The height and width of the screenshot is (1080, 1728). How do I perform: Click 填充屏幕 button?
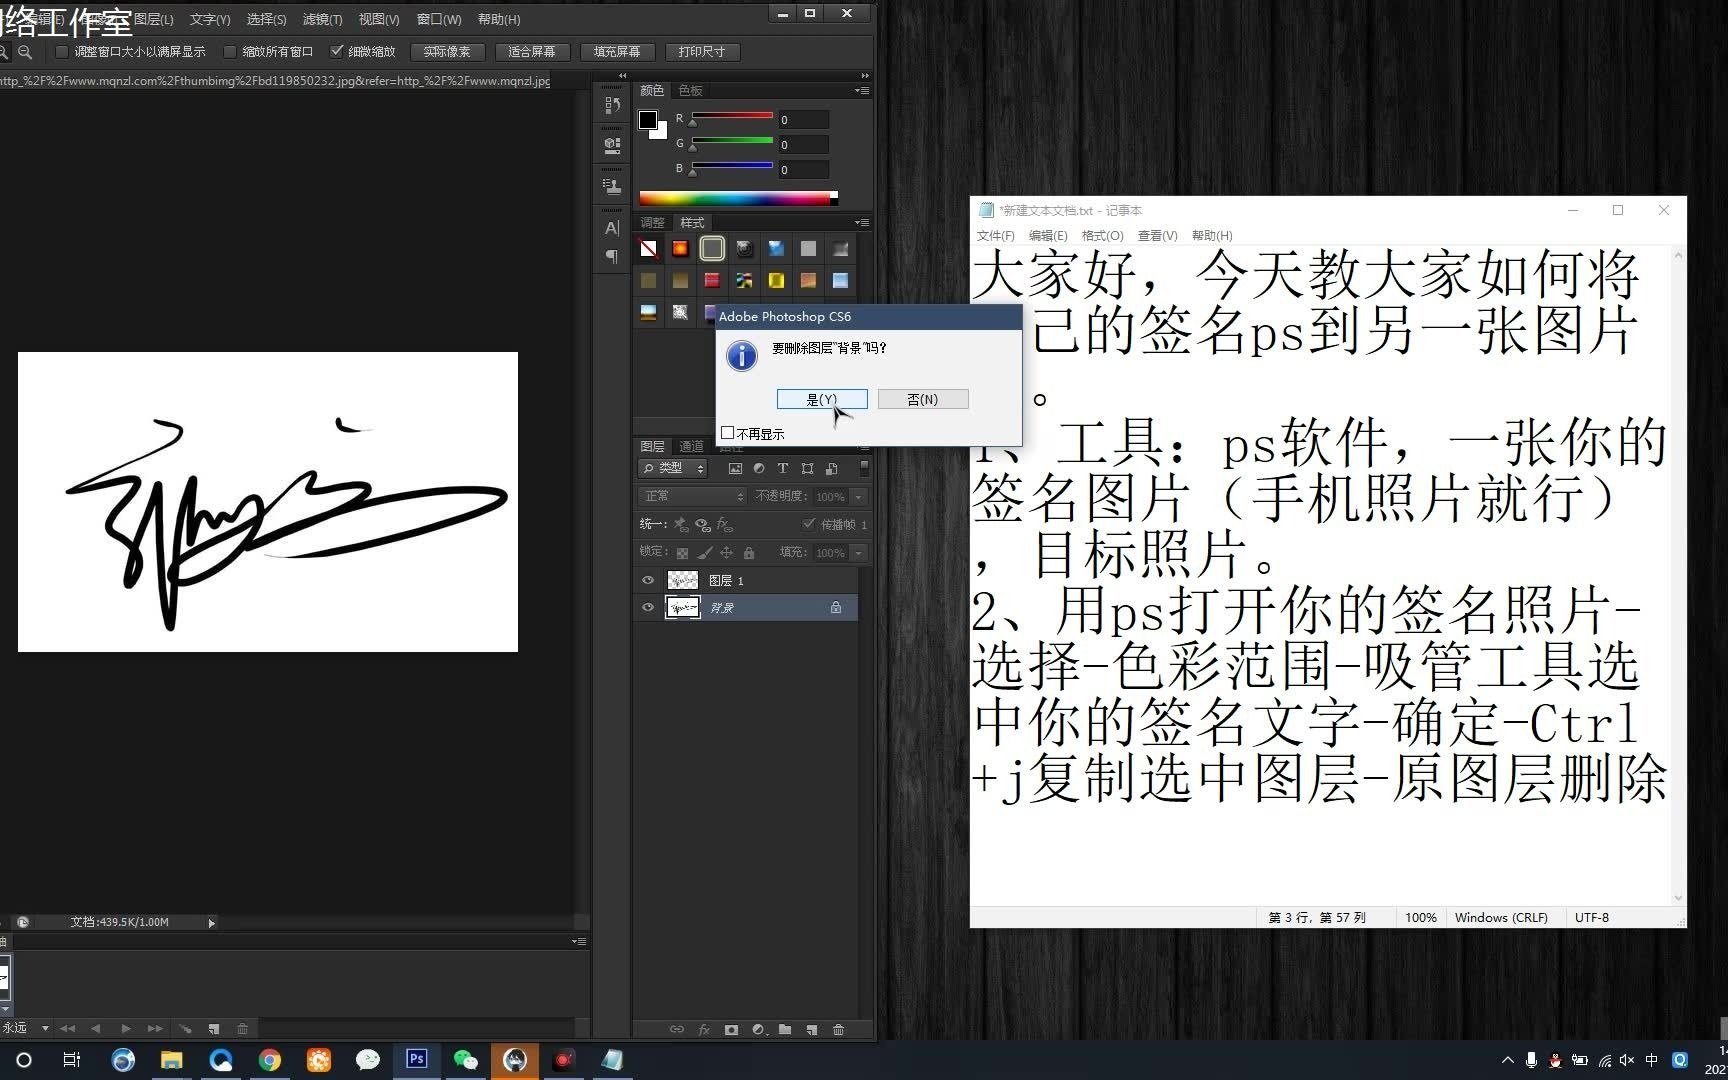(x=617, y=52)
